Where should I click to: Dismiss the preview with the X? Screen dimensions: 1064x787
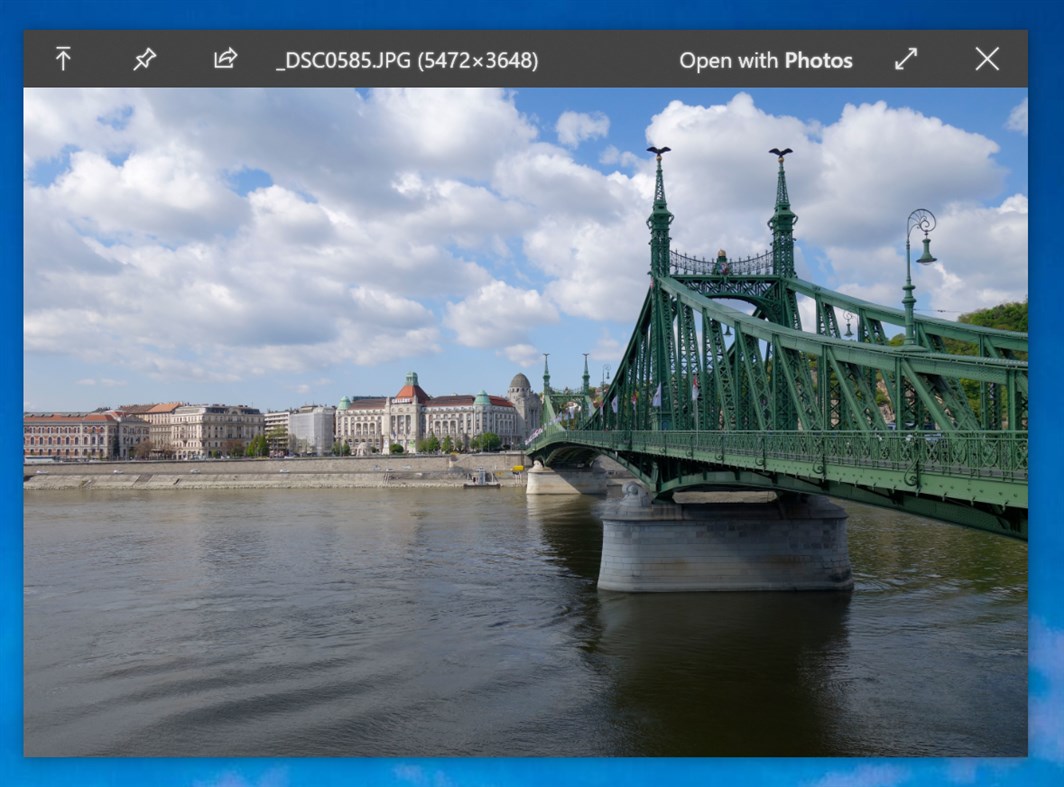[x=986, y=59]
